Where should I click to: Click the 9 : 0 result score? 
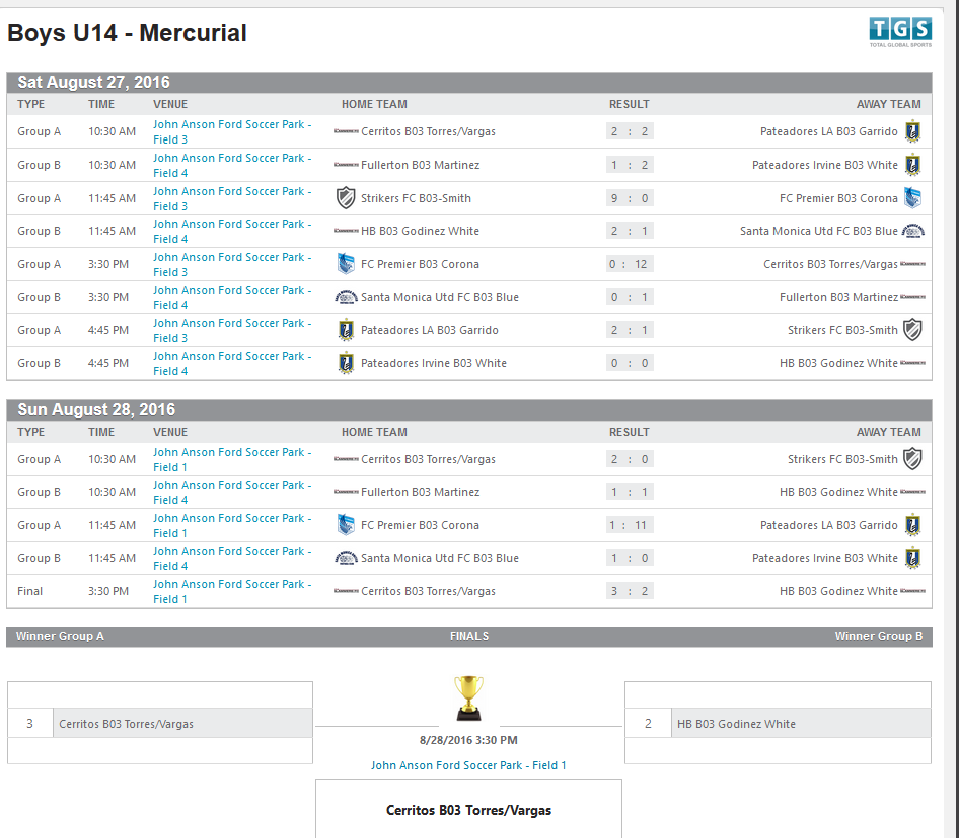(x=629, y=198)
